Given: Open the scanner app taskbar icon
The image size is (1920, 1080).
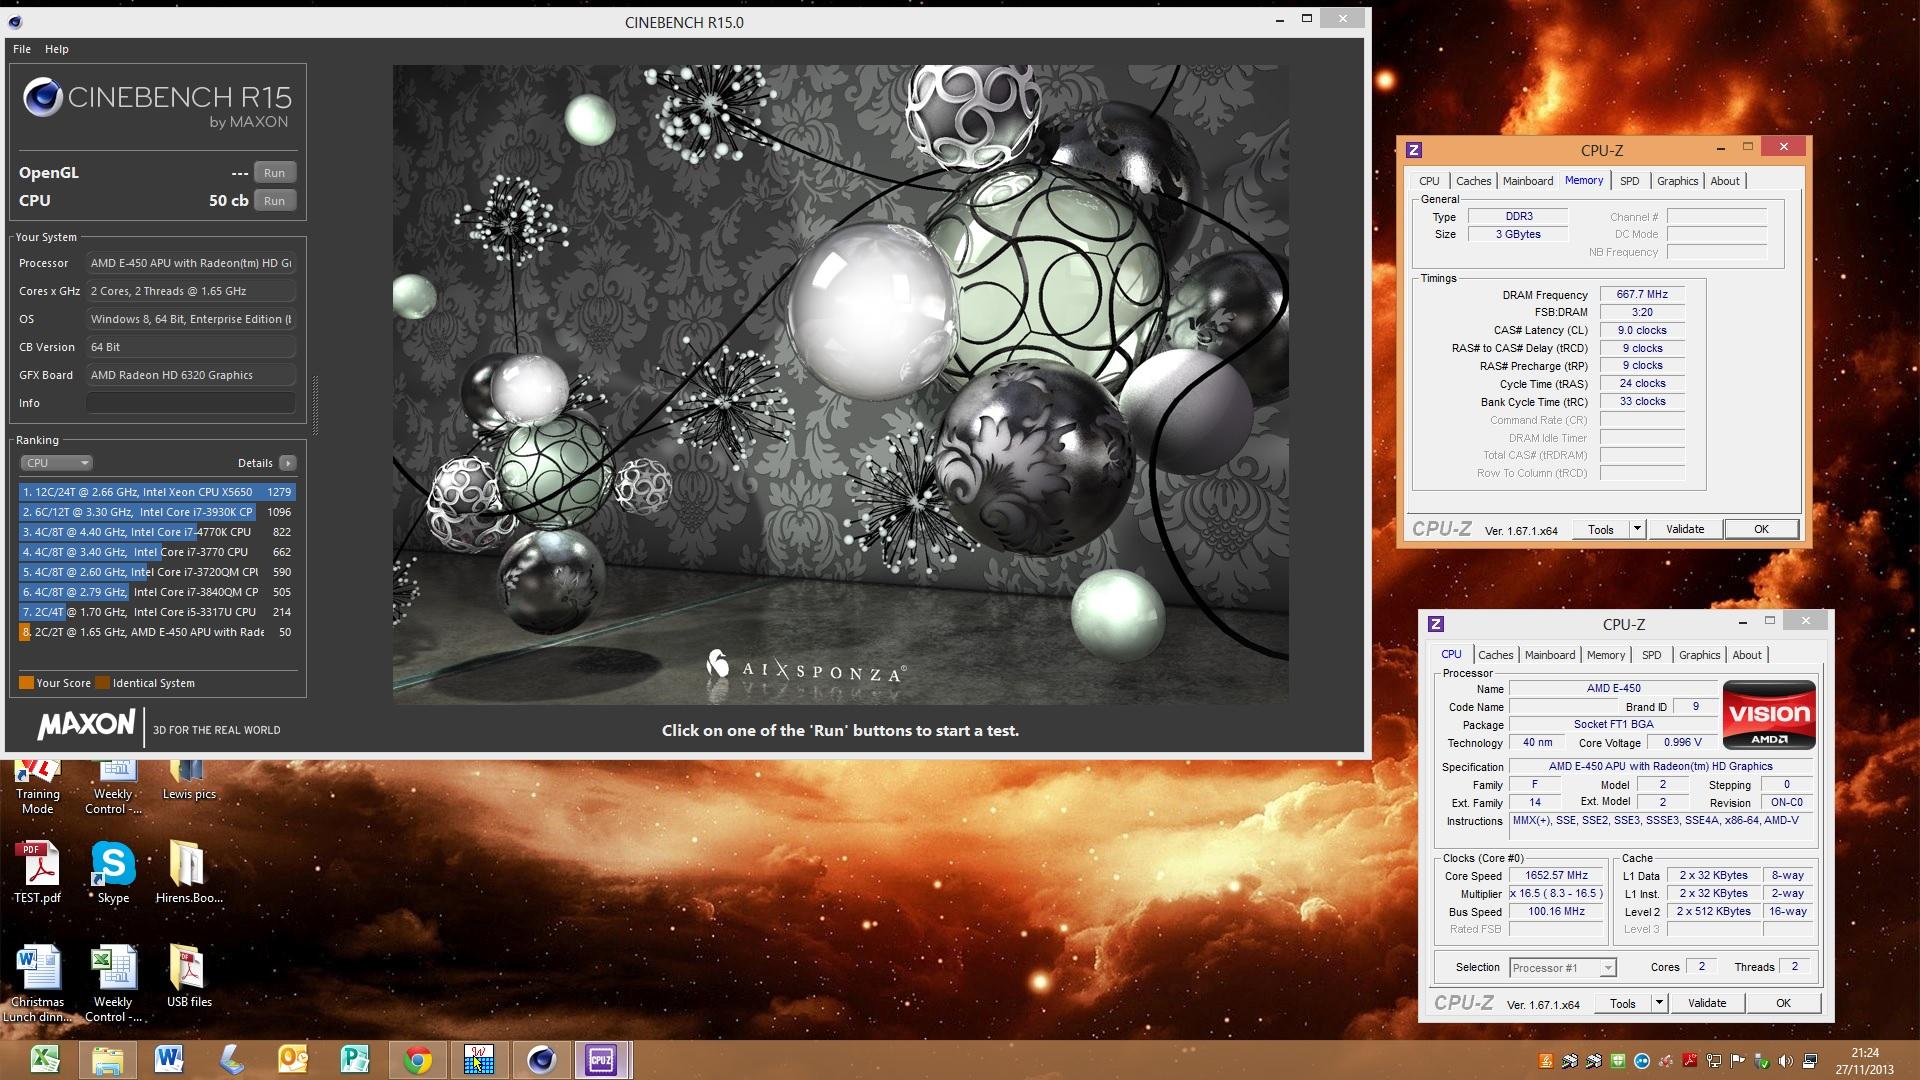Looking at the screenshot, I should coord(232,1059).
